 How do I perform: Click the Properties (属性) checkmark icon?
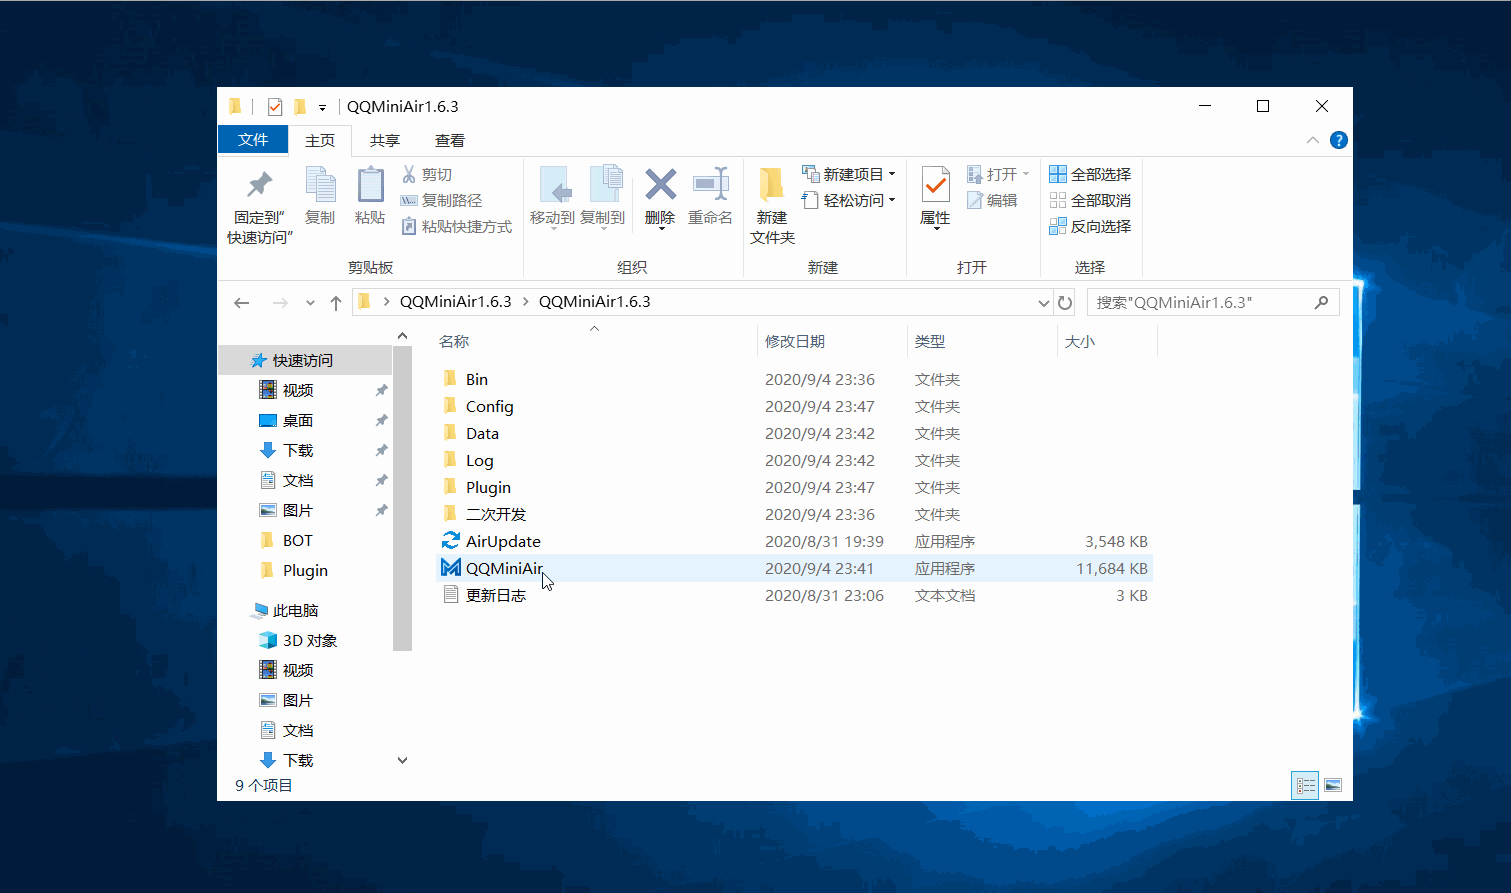coord(935,185)
